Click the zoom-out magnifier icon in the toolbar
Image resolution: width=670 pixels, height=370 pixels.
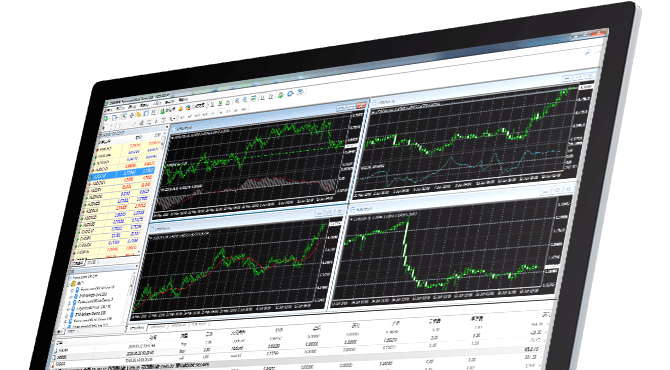tap(245, 100)
